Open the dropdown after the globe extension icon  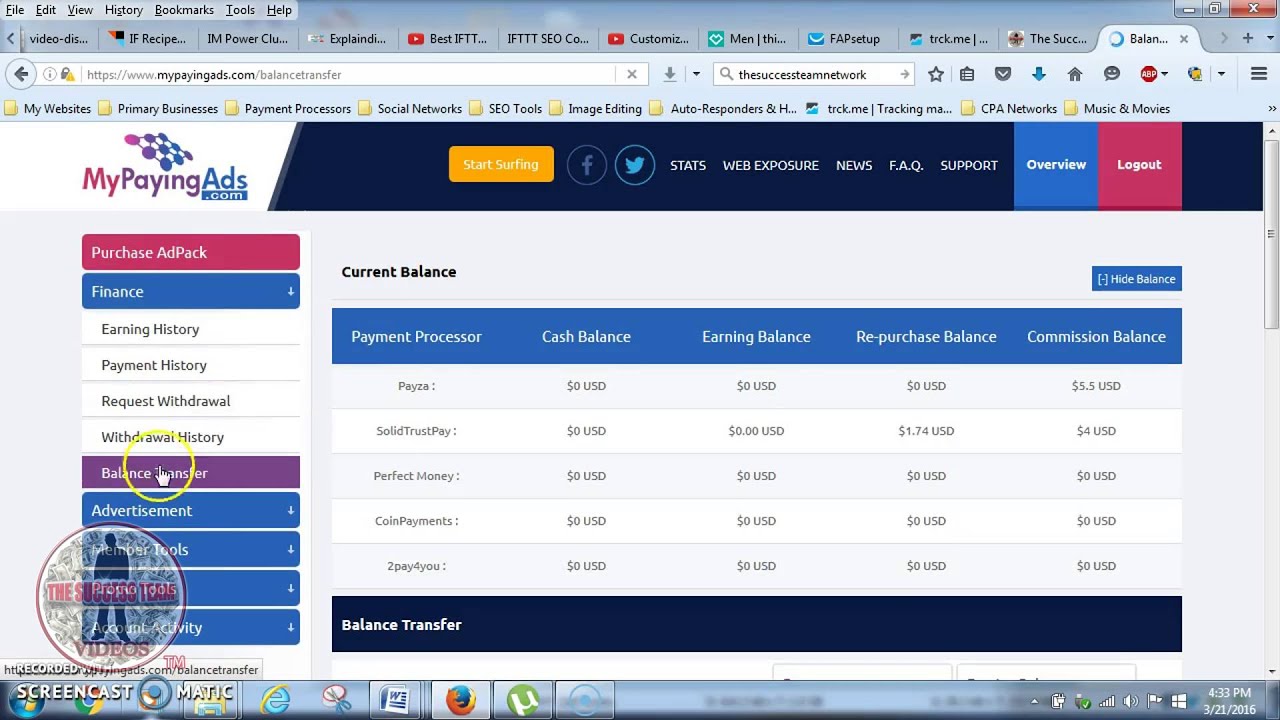point(1221,74)
